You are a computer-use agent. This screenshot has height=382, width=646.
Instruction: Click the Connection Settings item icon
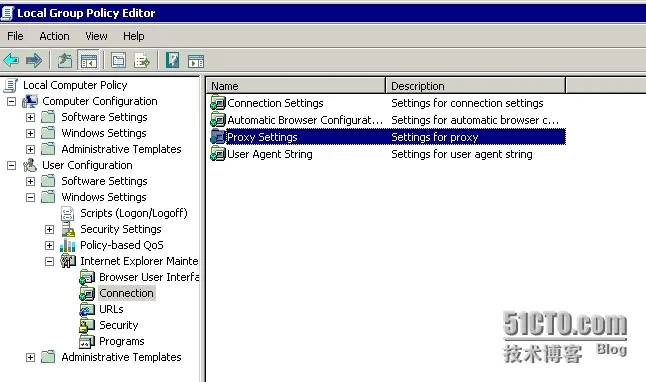(x=218, y=103)
